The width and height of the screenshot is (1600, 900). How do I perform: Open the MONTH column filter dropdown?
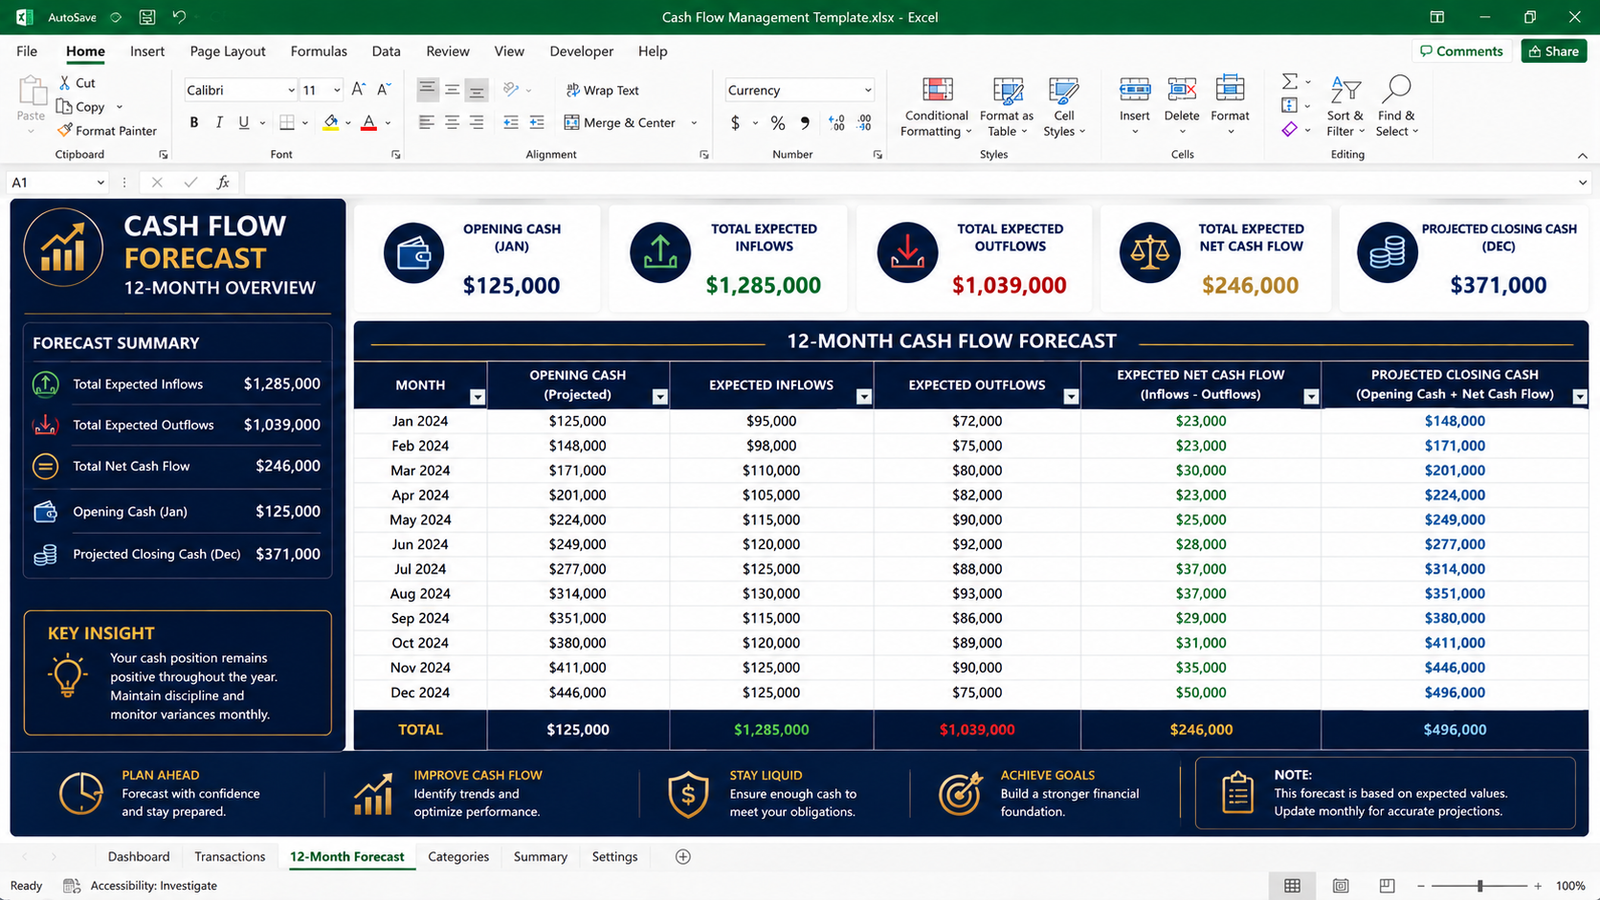point(477,397)
